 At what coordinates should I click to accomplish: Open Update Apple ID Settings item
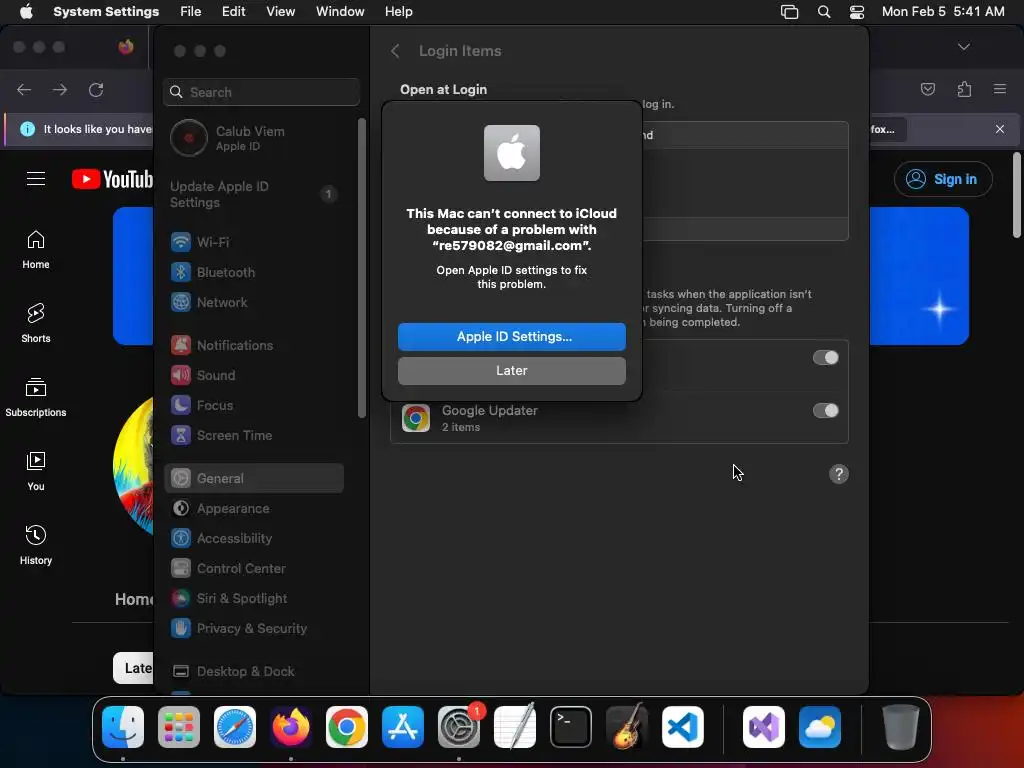coord(255,194)
